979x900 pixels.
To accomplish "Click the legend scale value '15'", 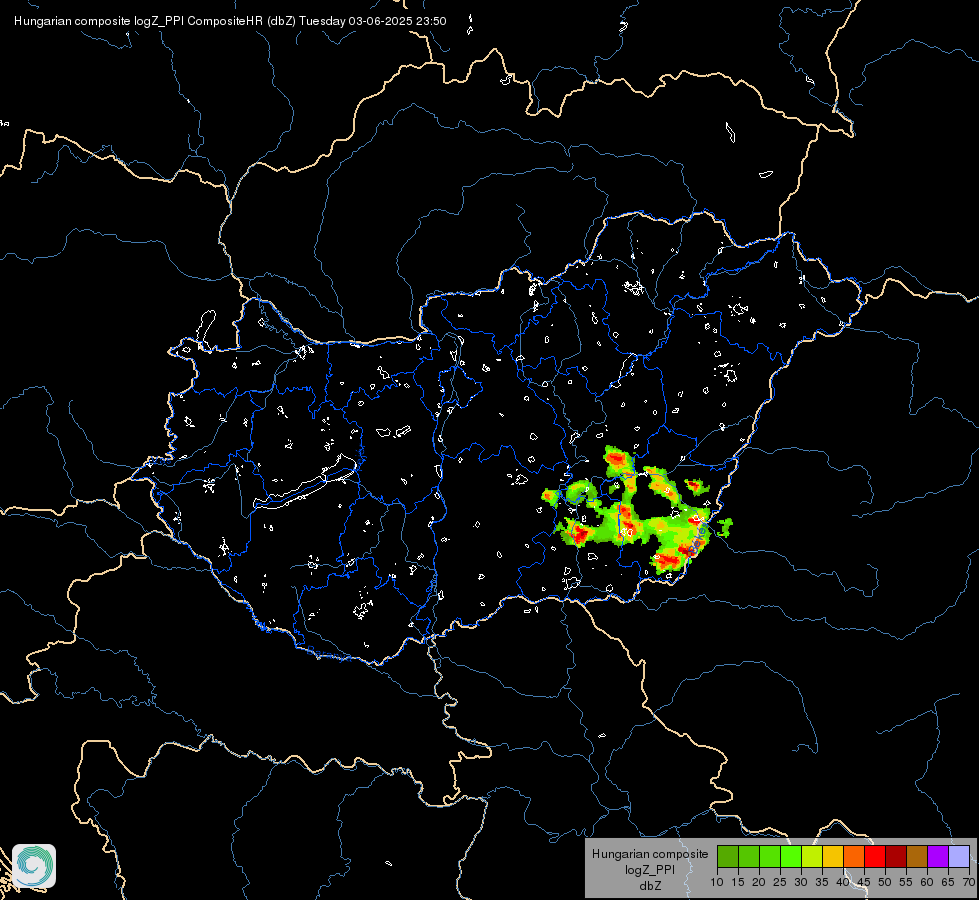I will 738,883.
